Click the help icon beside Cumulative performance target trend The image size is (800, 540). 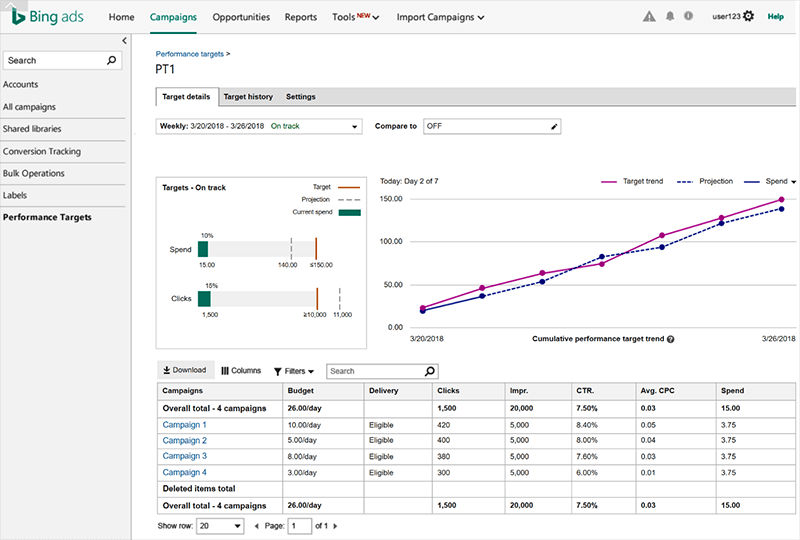(x=670, y=339)
